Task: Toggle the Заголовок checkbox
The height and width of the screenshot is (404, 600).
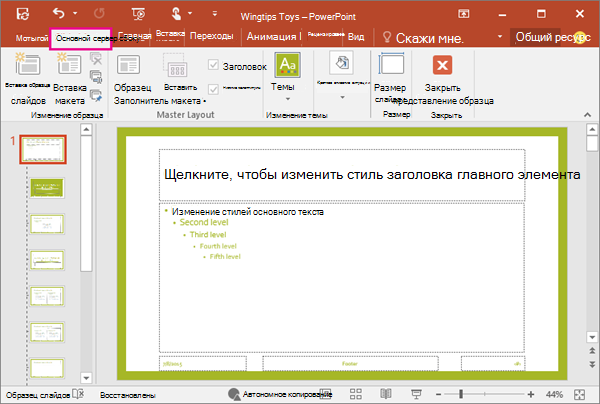Action: [213, 65]
